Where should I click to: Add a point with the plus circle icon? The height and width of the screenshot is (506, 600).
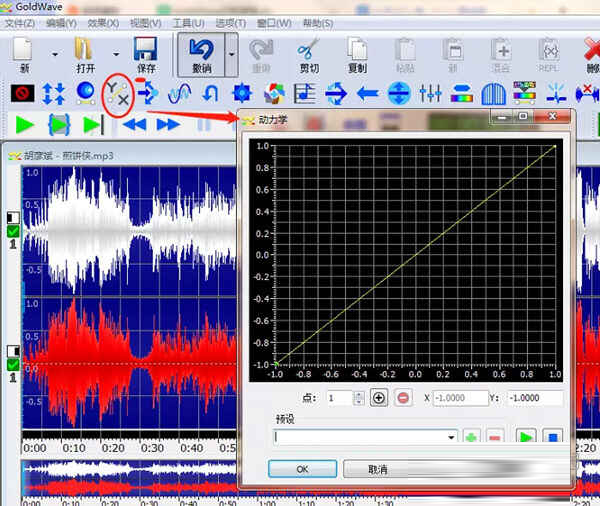(379, 398)
